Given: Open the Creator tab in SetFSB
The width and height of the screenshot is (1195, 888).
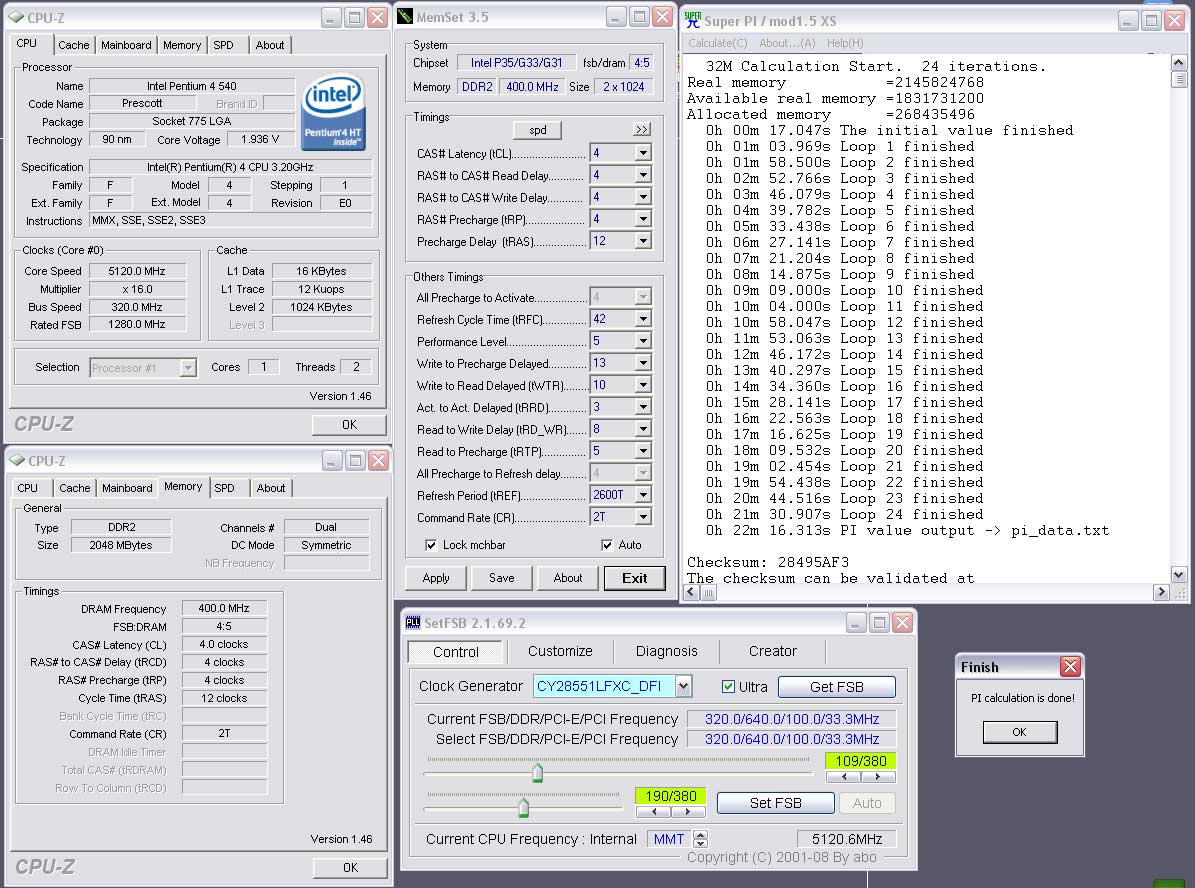Looking at the screenshot, I should click(773, 651).
